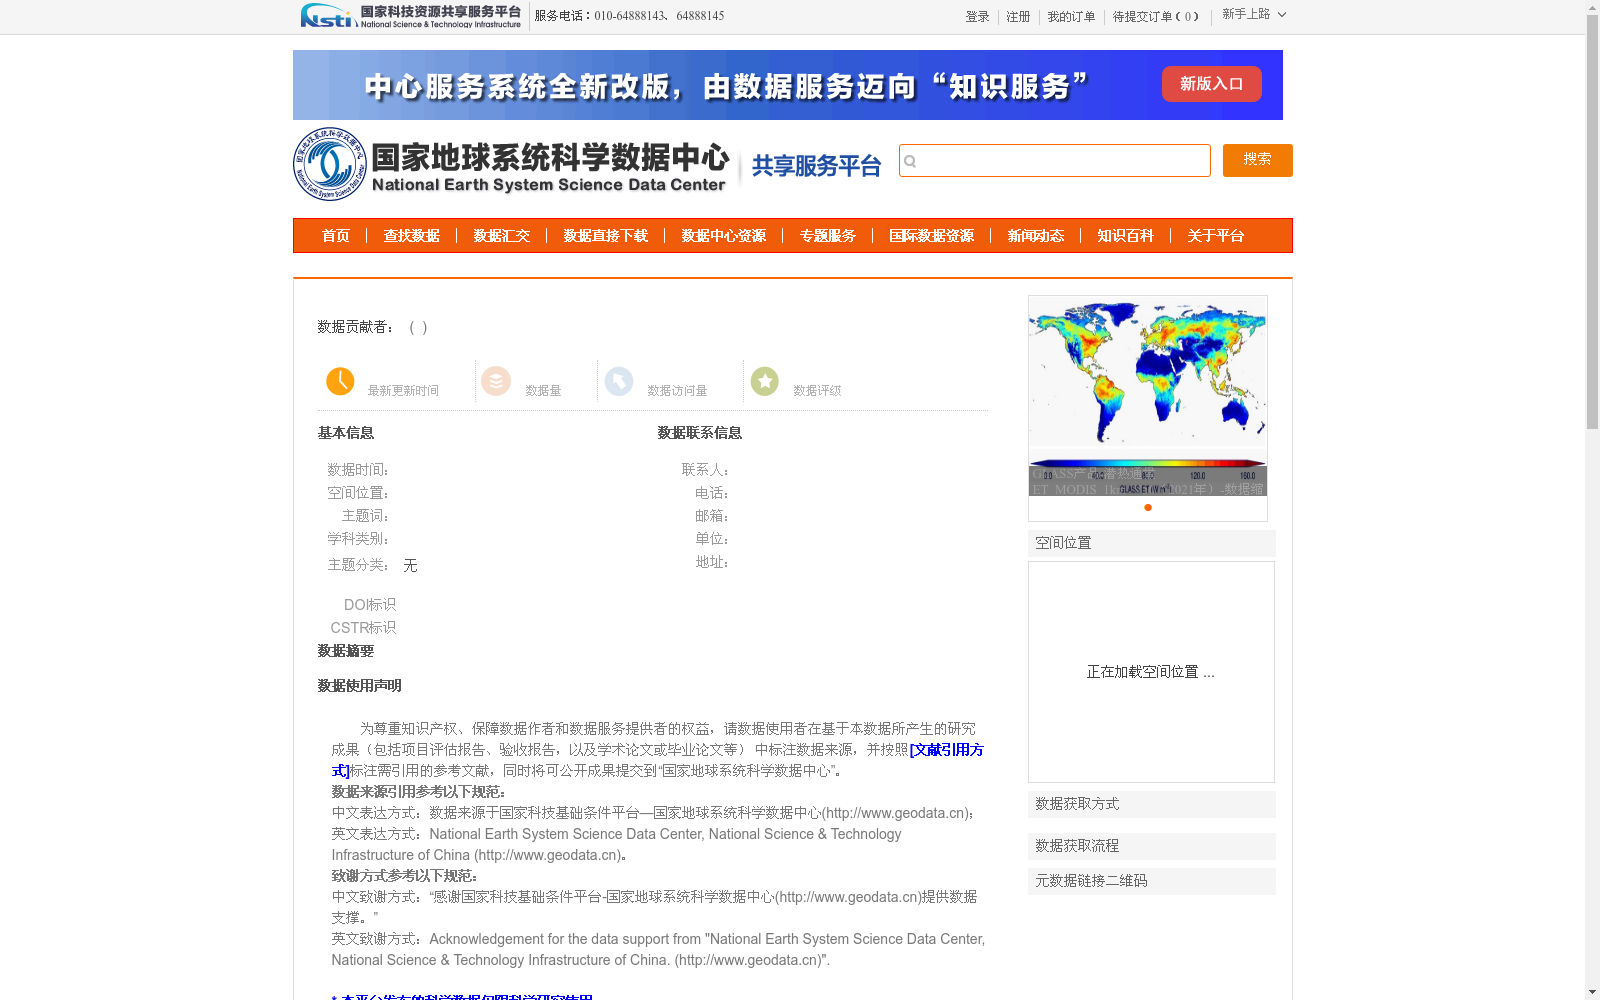Click the National Earth System Science Data Center emblem
Image resolution: width=1600 pixels, height=1000 pixels.
tap(329, 164)
